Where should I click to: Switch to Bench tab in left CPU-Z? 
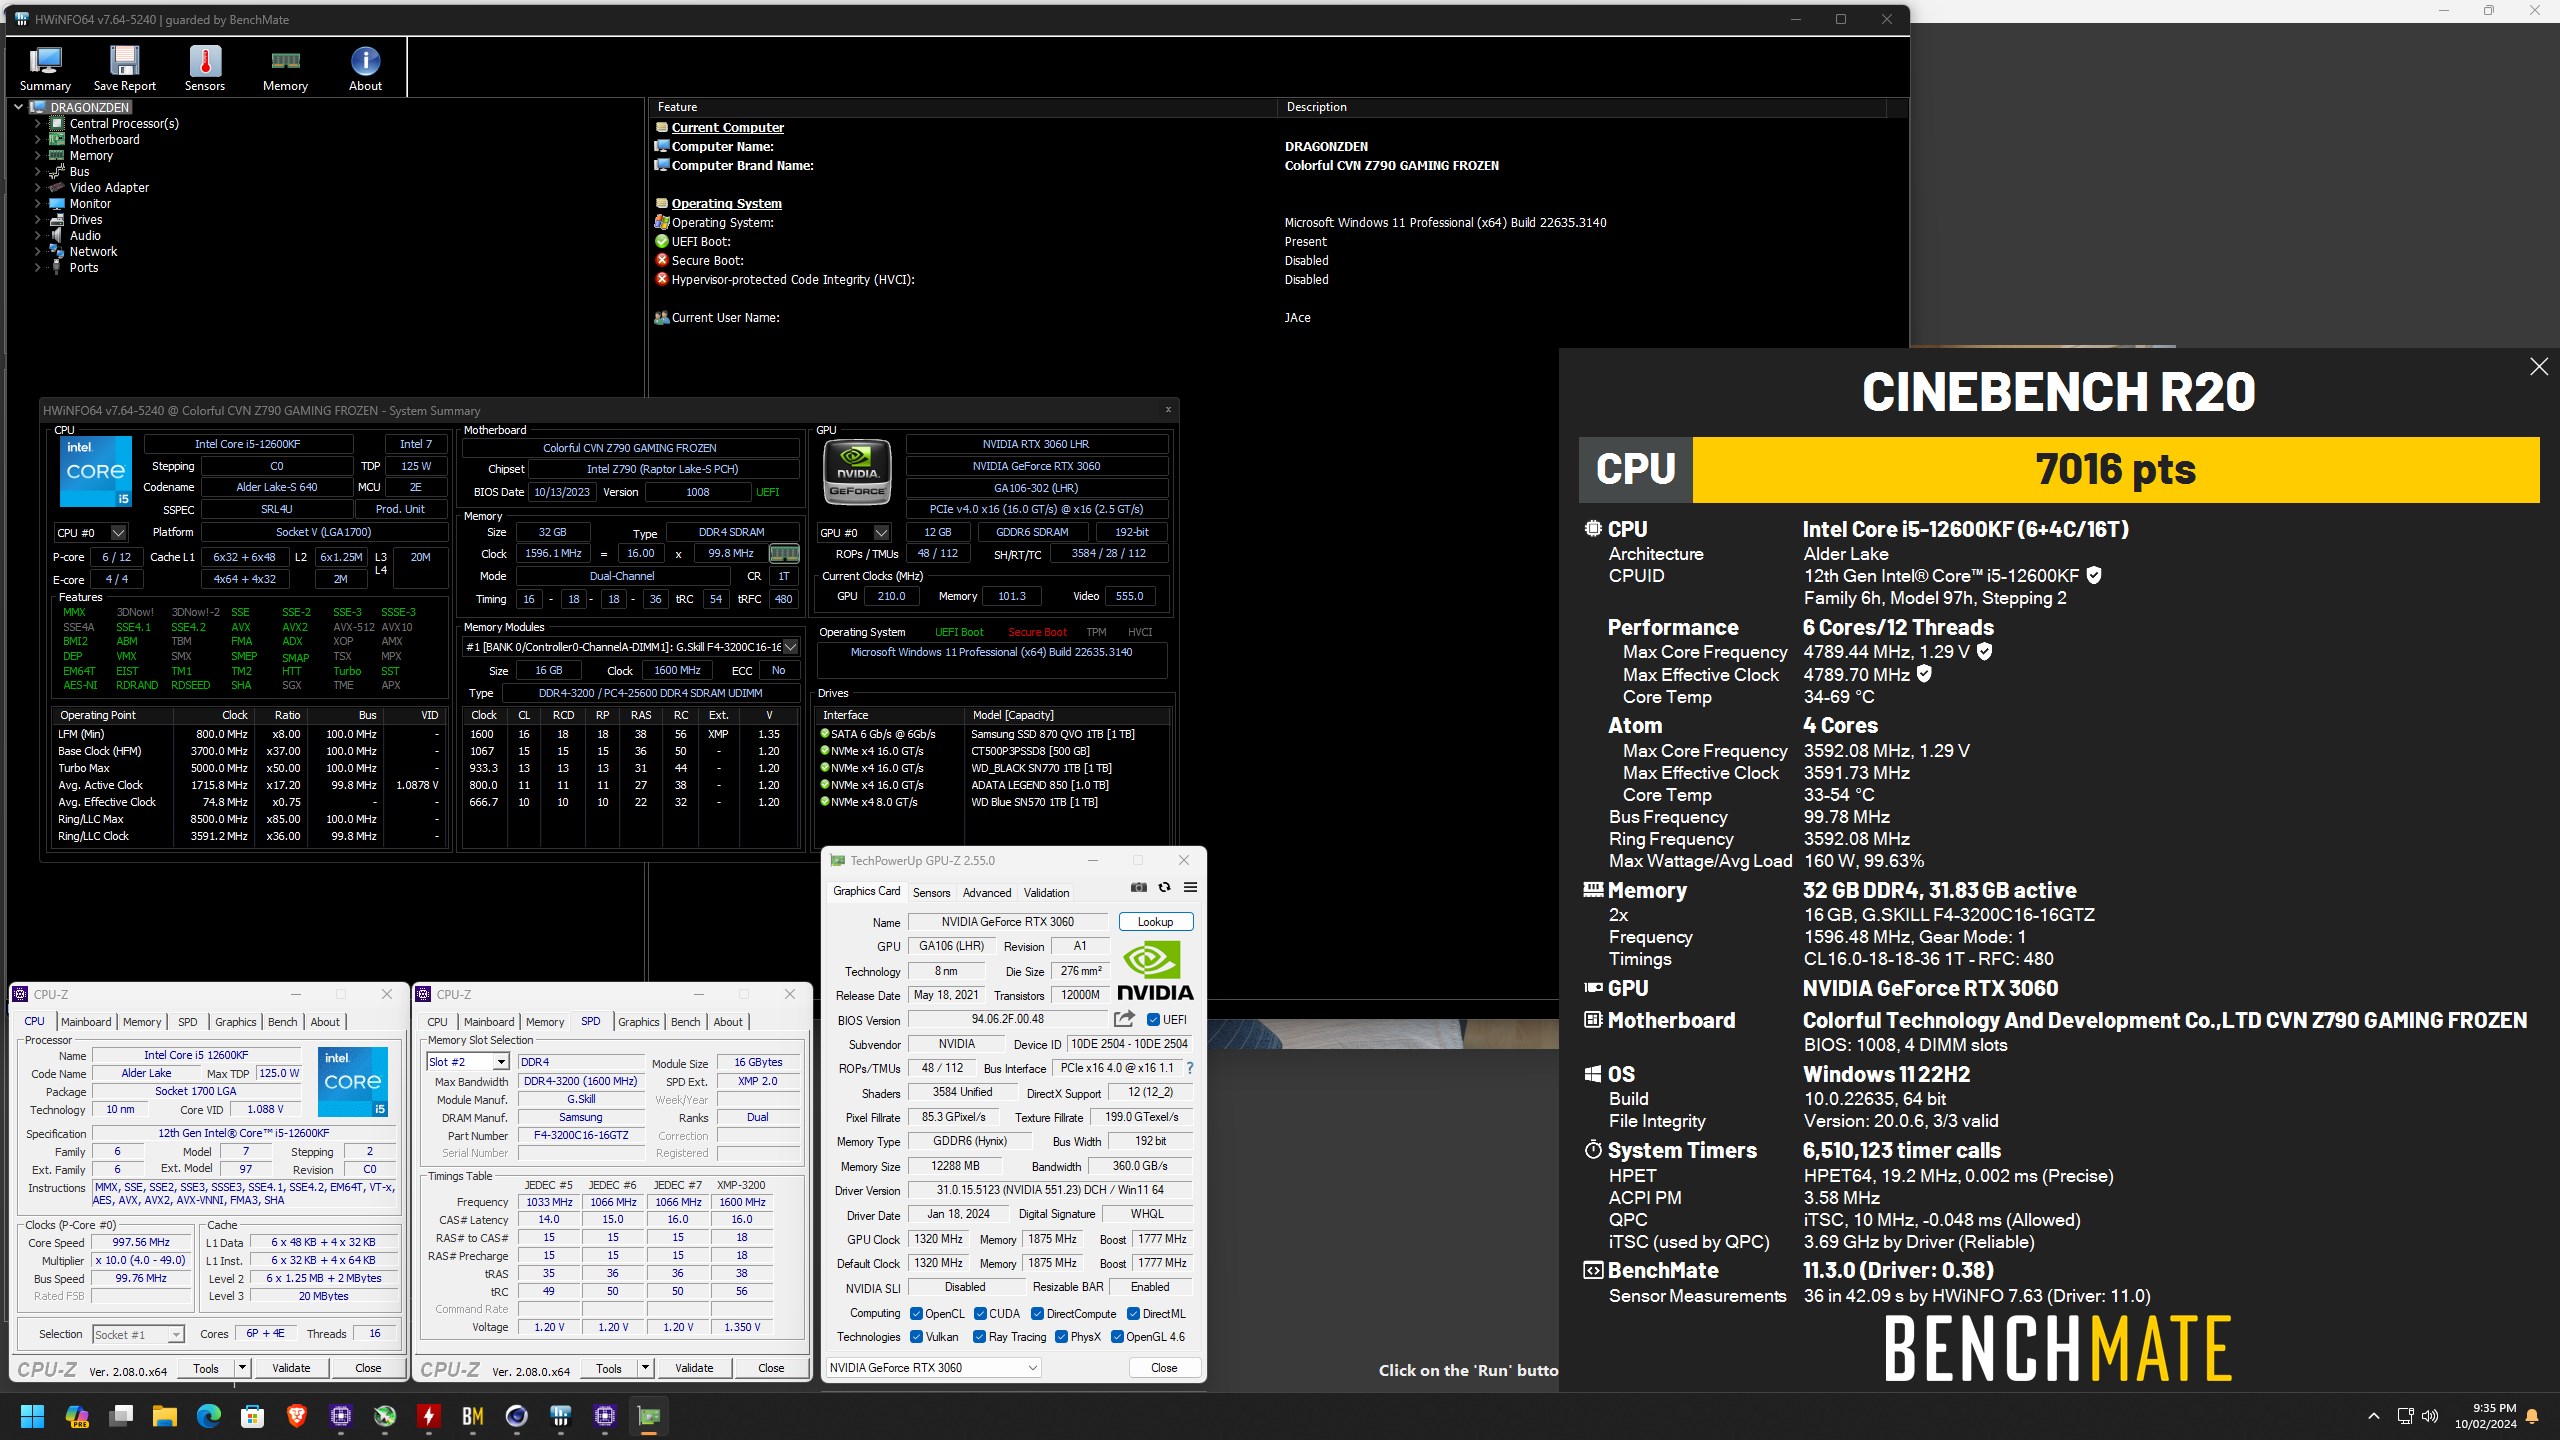click(x=283, y=1022)
